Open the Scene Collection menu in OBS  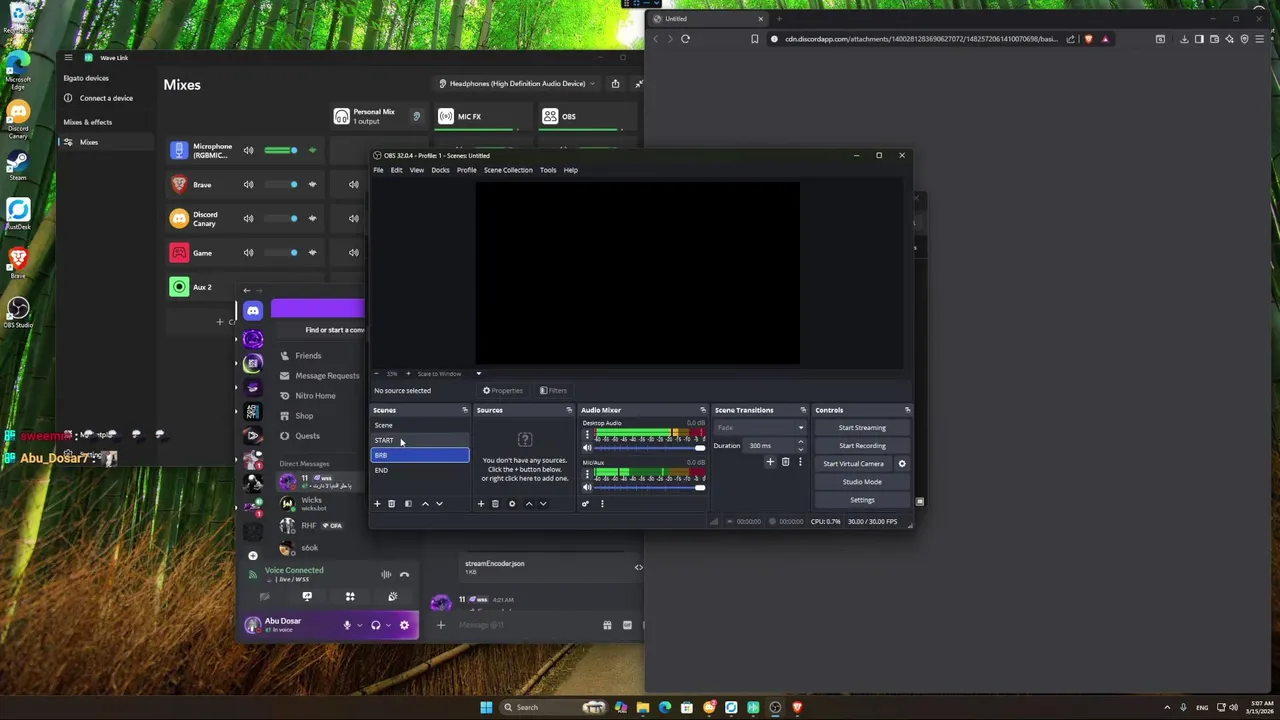click(508, 170)
